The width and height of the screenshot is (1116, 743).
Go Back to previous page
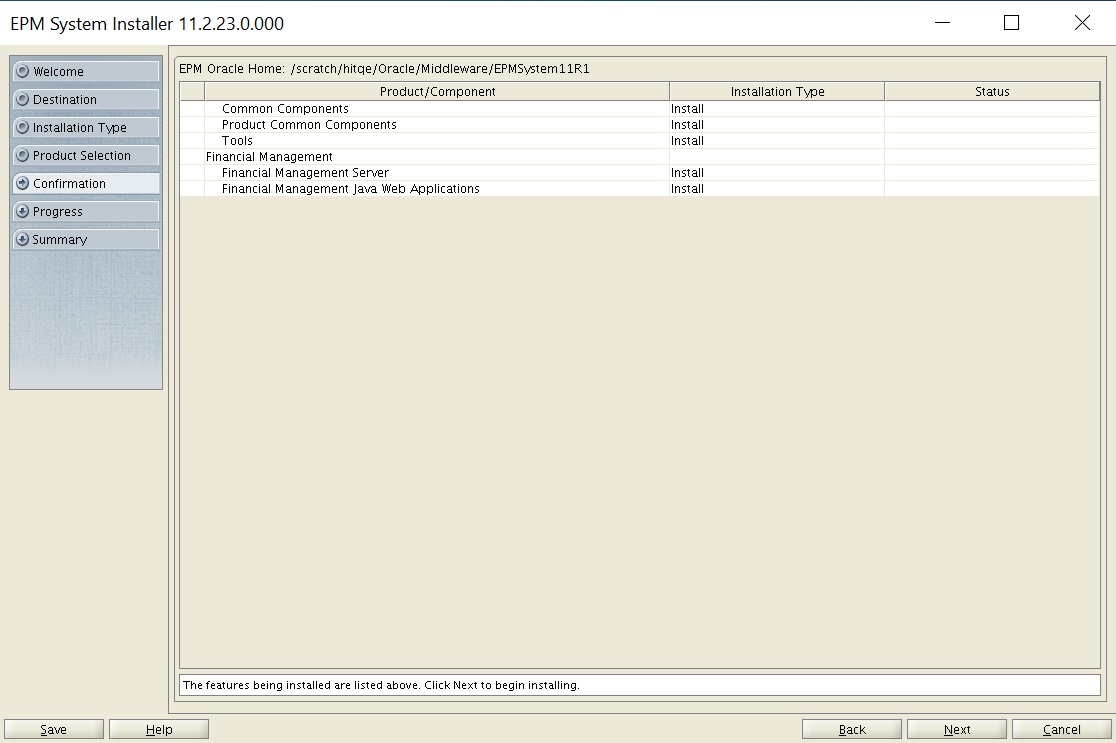tap(852, 729)
